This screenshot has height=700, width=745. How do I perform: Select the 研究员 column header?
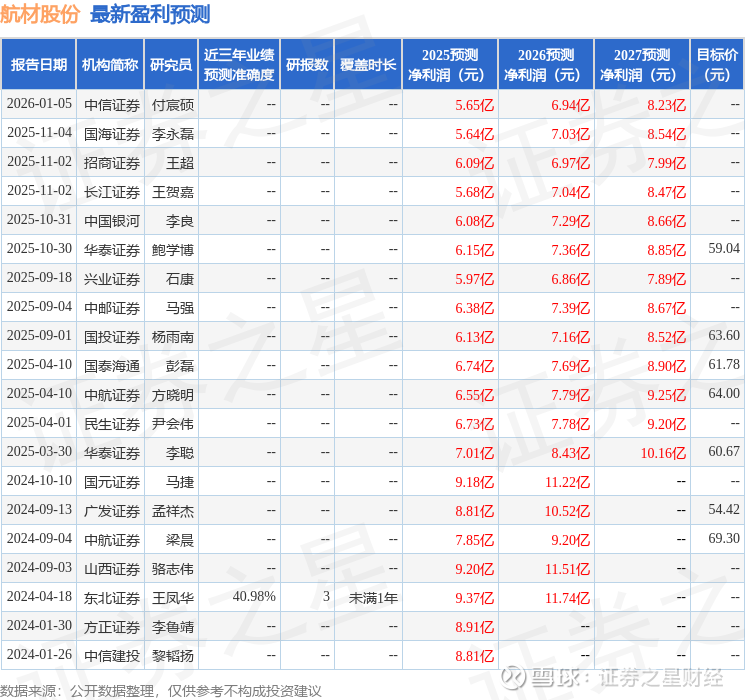[x=171, y=65]
